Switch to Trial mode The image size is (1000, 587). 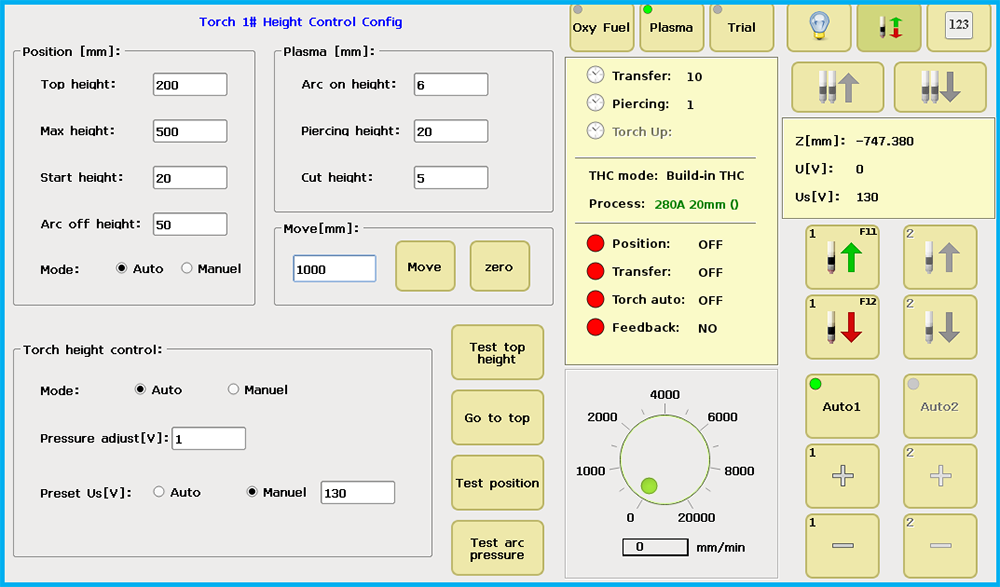click(x=742, y=27)
